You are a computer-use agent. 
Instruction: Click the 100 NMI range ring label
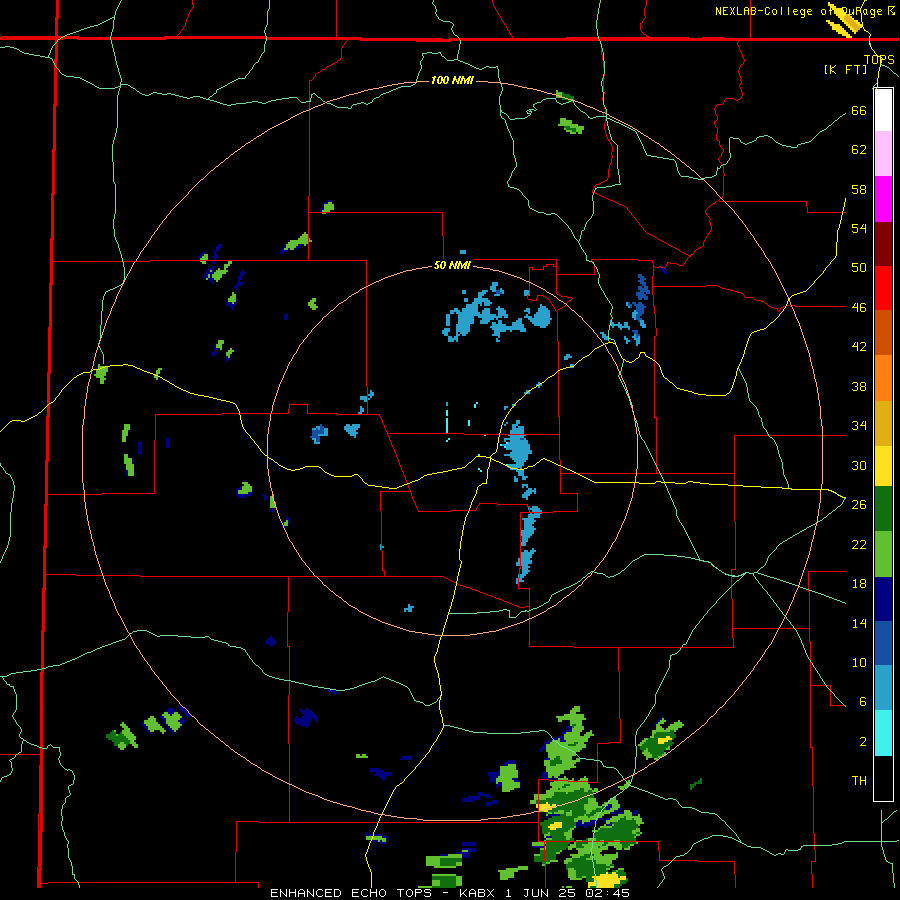coord(452,80)
